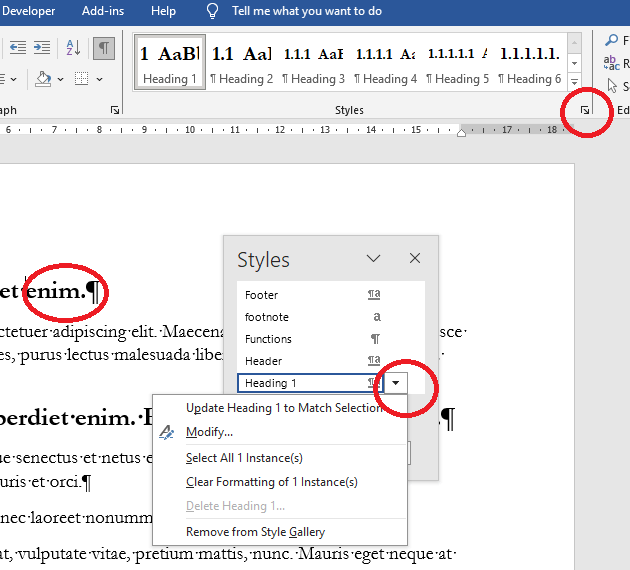630x570 pixels.
Task: Click the 'Tell me what you want to do' box
Action: click(307, 11)
